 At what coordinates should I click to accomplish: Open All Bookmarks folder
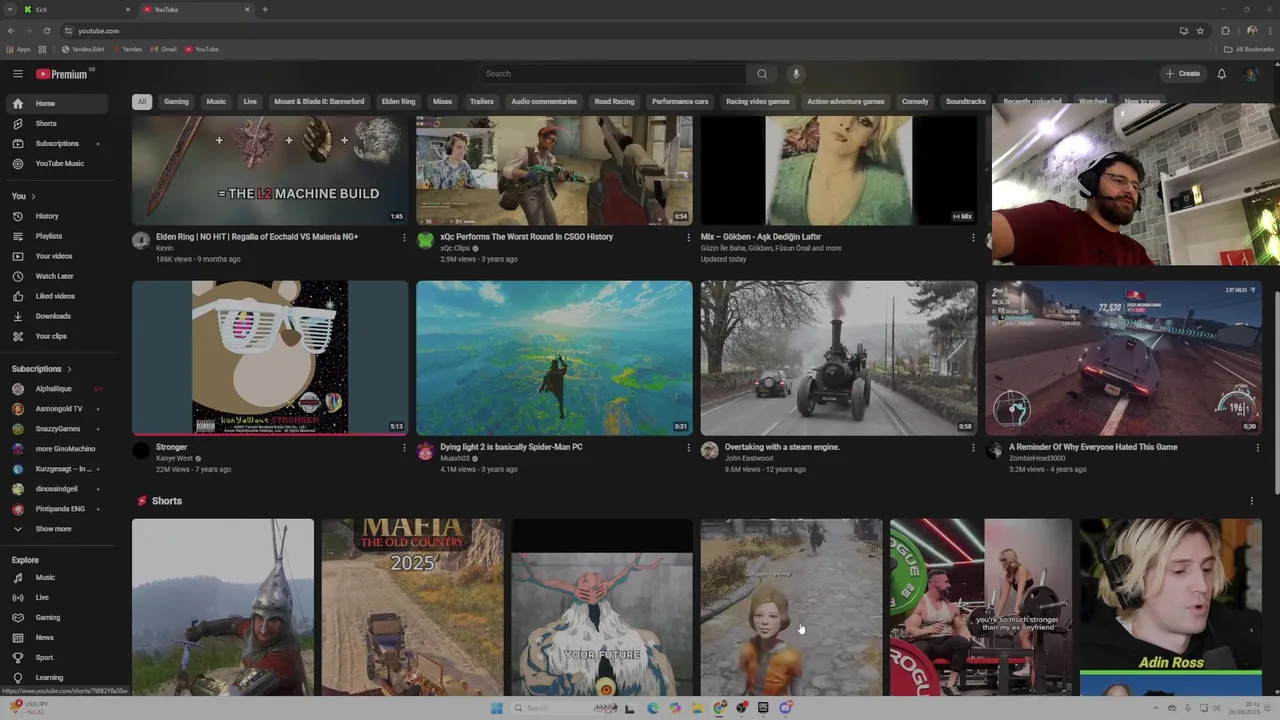tap(1249, 49)
